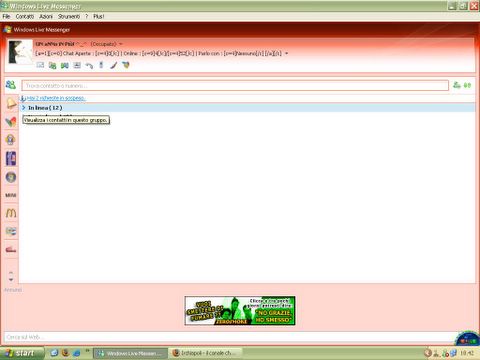Click the curved arrow icon in toolbar

89,65
